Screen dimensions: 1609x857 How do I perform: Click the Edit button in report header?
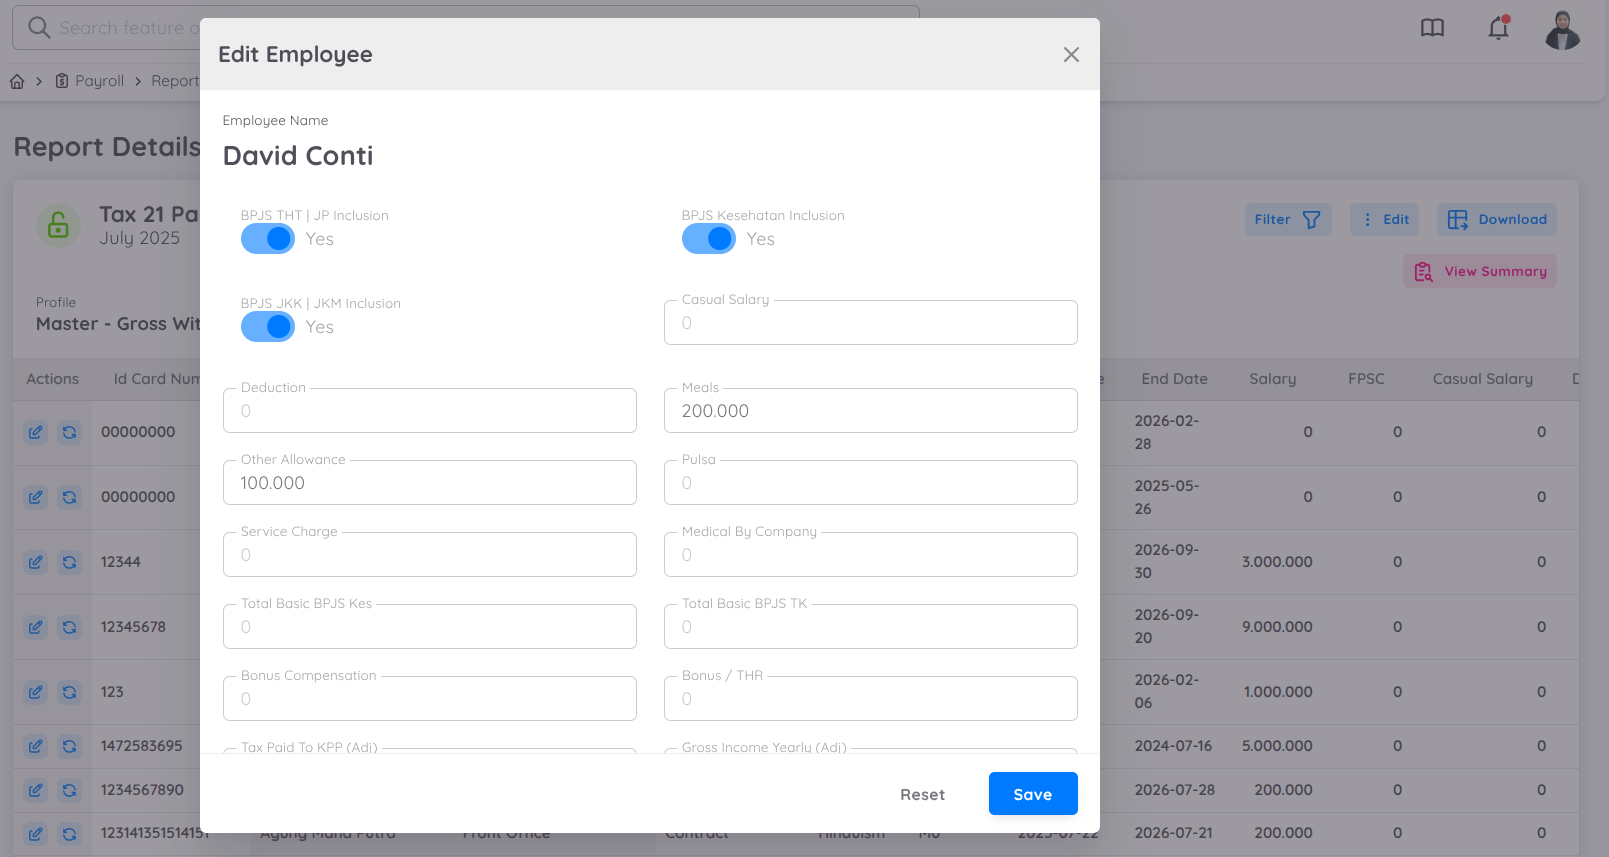[x=1386, y=220]
